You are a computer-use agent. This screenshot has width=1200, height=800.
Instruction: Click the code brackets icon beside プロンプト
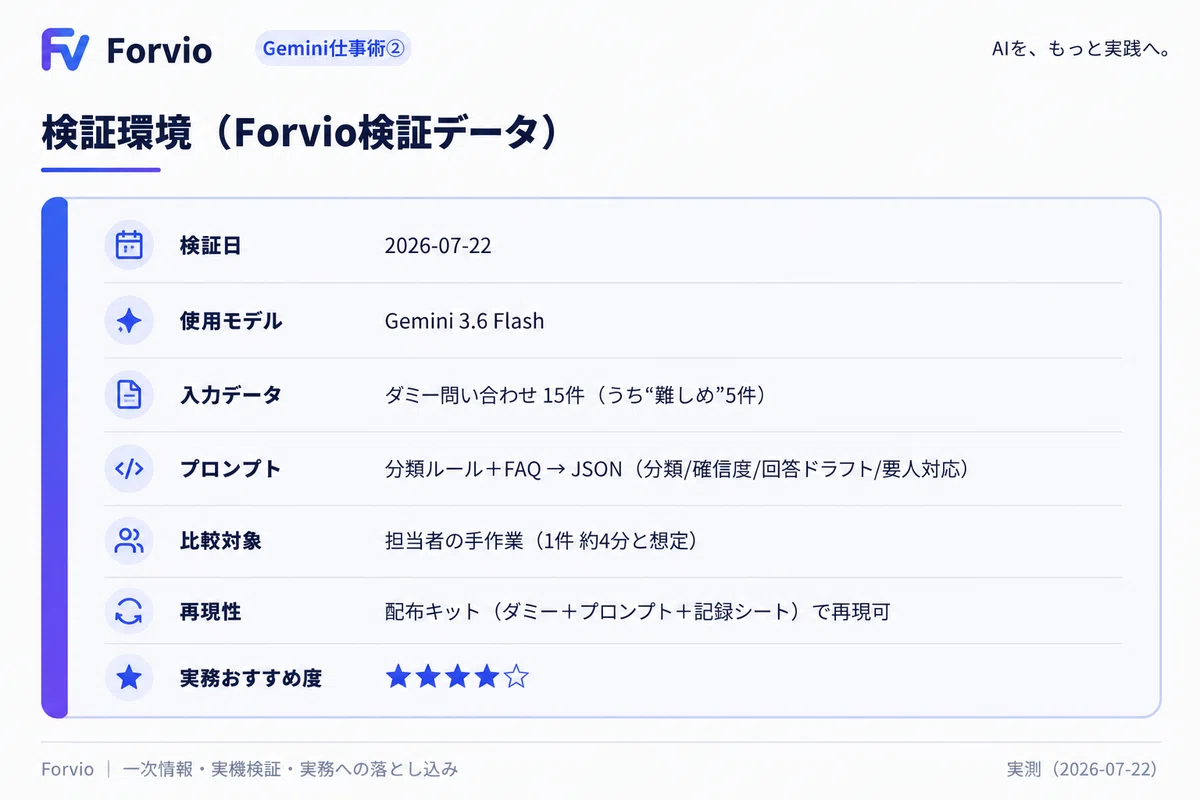(129, 468)
